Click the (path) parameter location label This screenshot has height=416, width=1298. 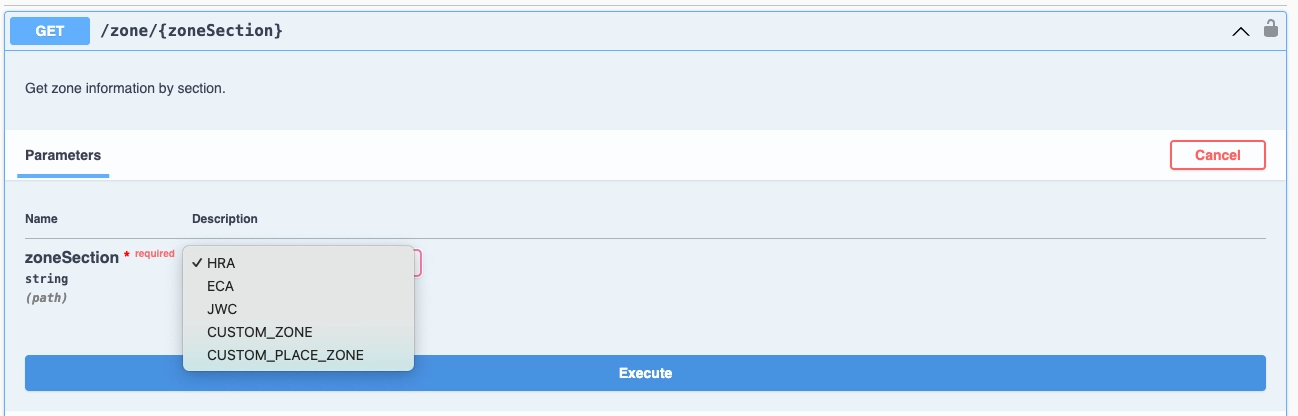[x=46, y=298]
